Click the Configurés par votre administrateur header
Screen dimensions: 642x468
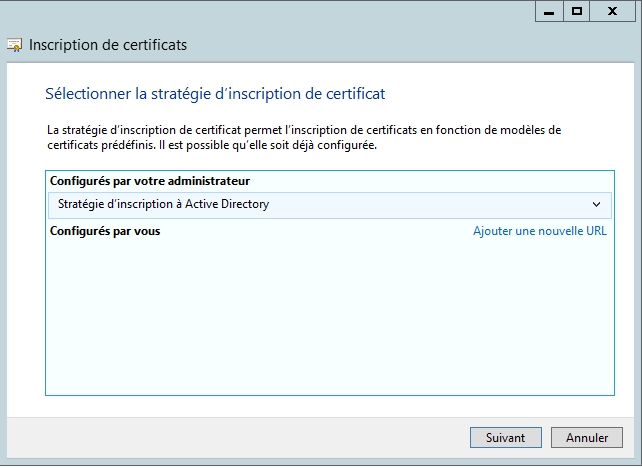pyautogui.click(x=150, y=181)
